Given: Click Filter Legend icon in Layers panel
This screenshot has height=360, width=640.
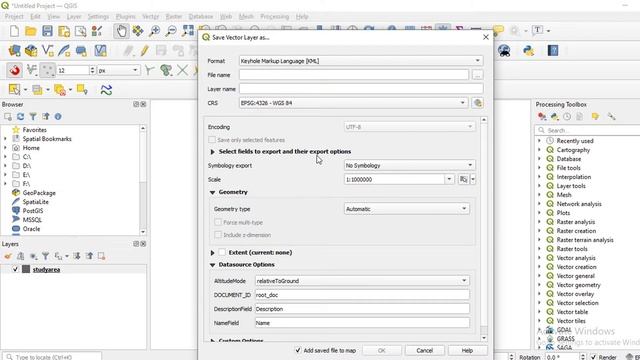Looking at the screenshot, I should coord(45,256).
